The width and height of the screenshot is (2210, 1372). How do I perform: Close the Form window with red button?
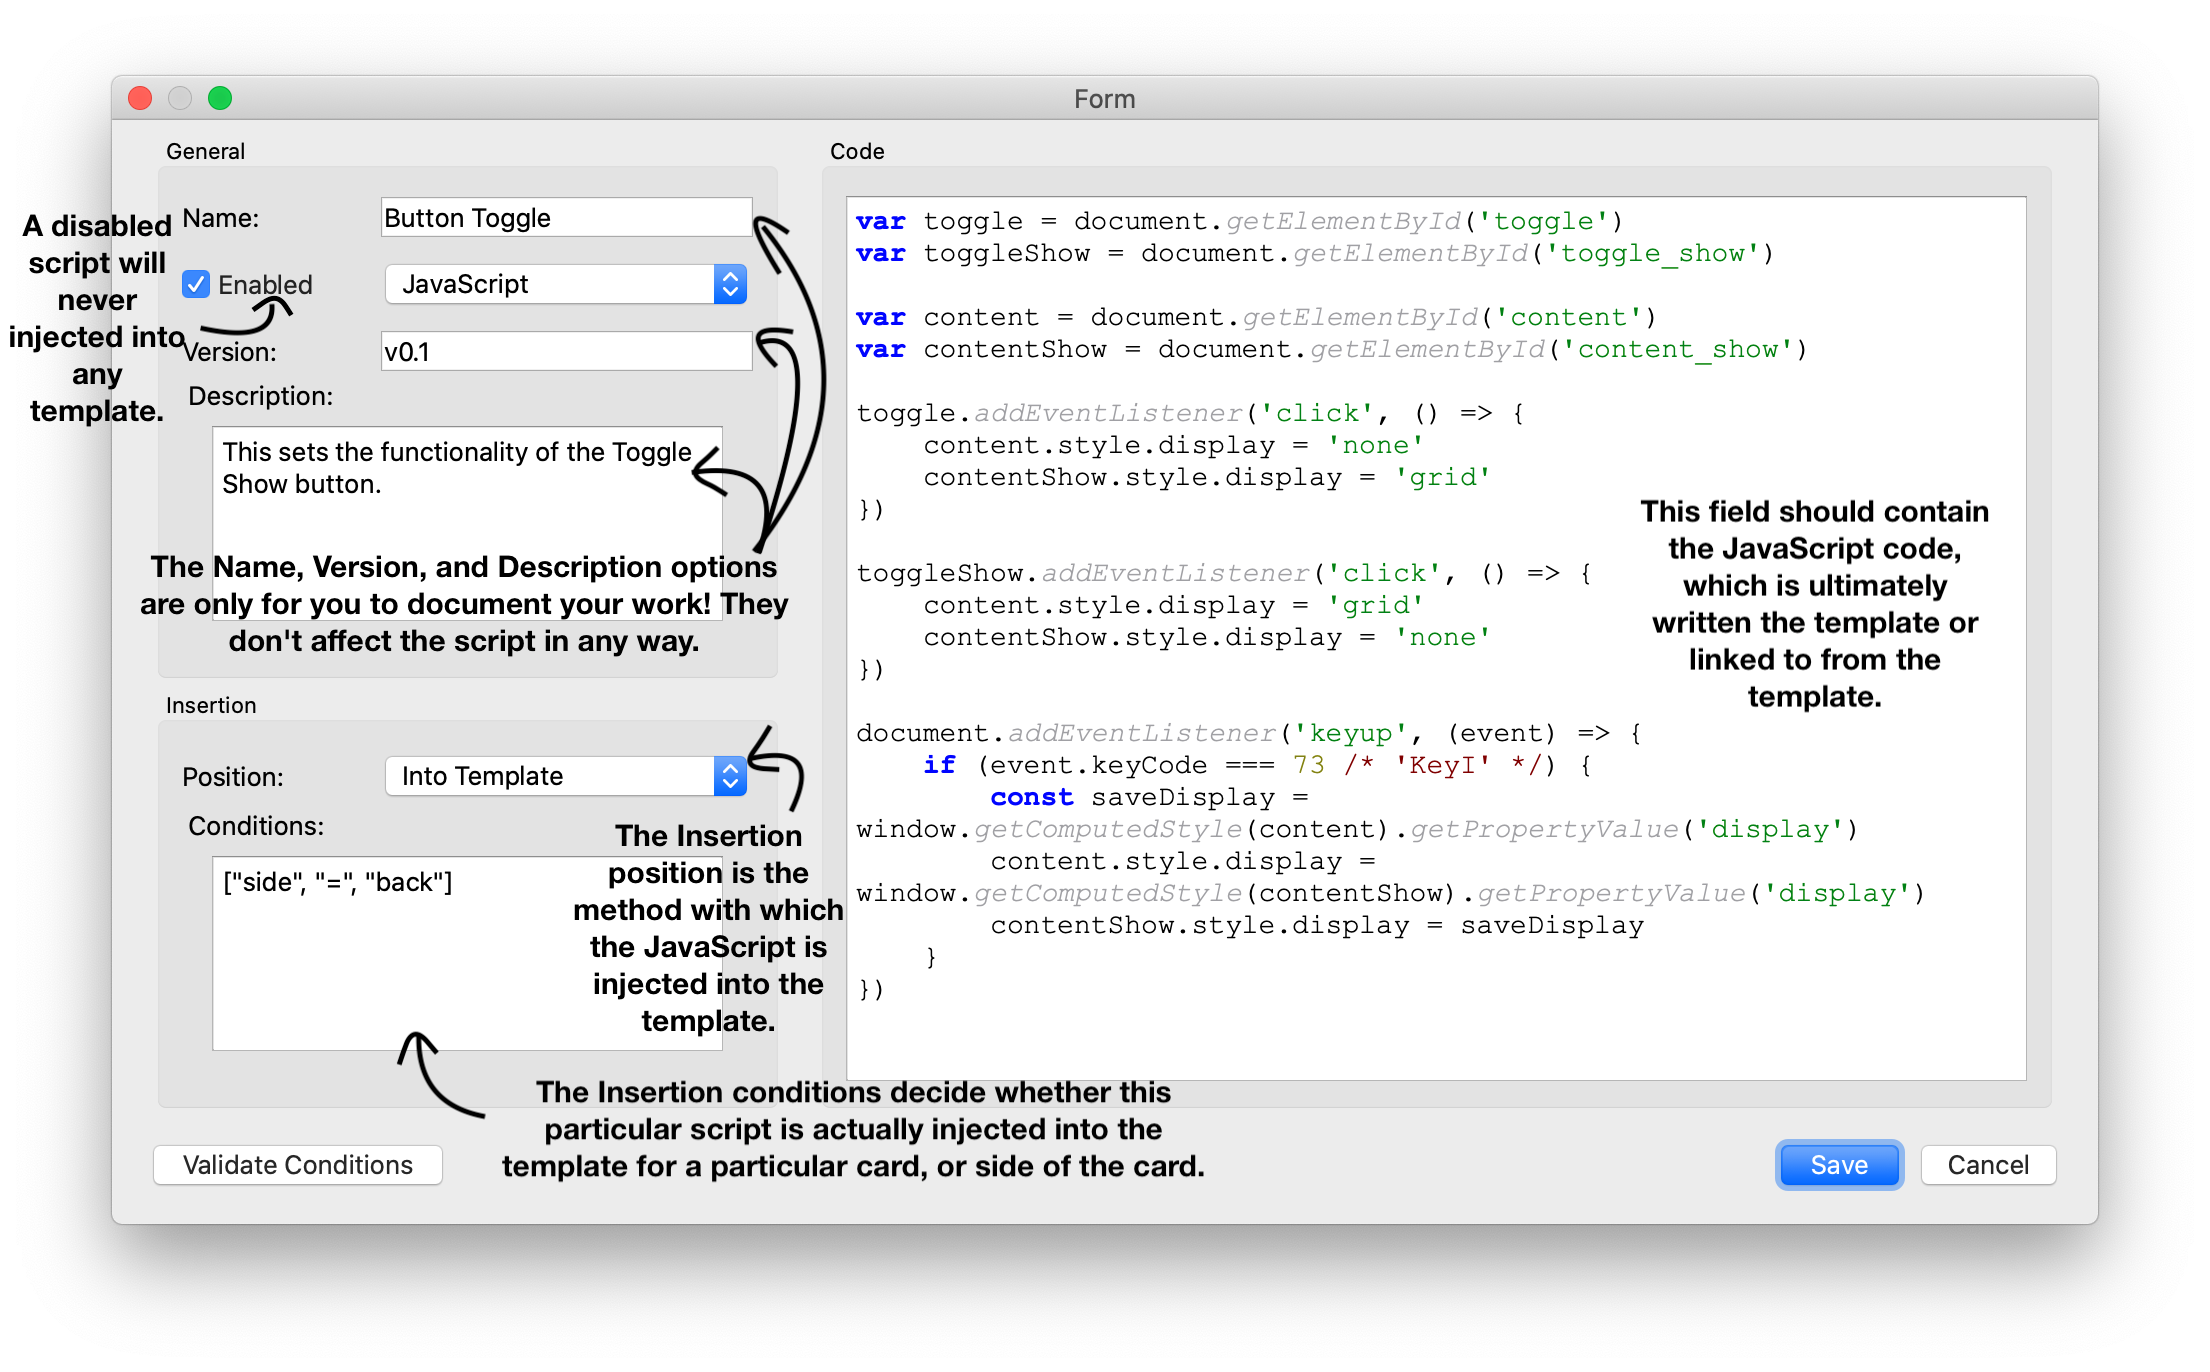pos(140,98)
